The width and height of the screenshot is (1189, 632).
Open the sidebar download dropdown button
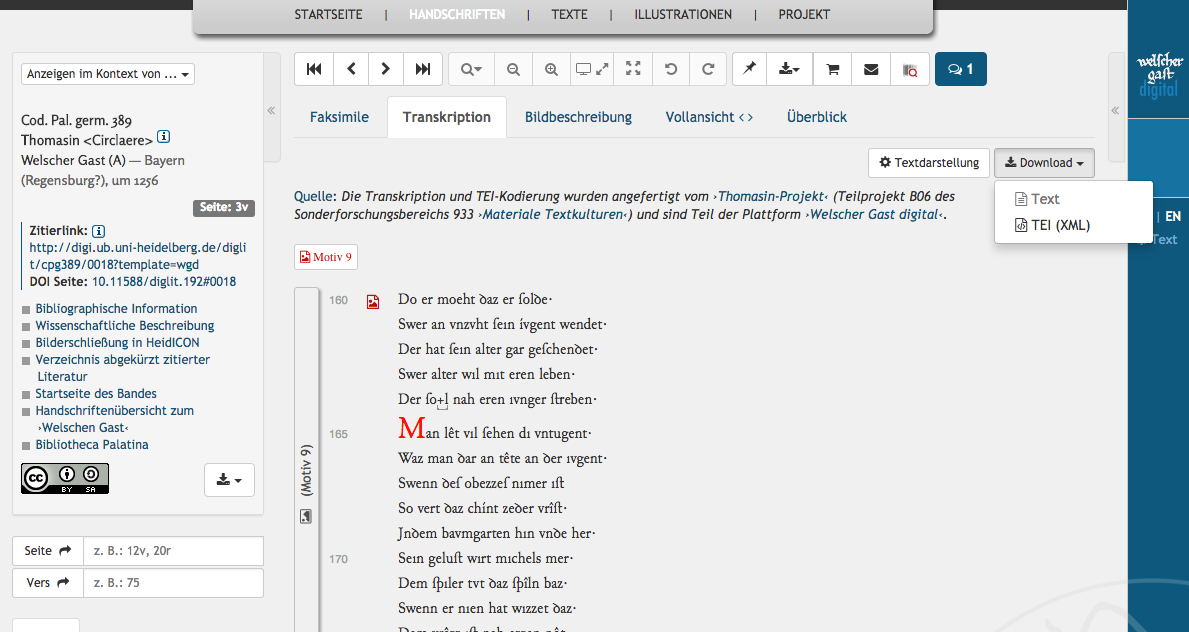[229, 480]
